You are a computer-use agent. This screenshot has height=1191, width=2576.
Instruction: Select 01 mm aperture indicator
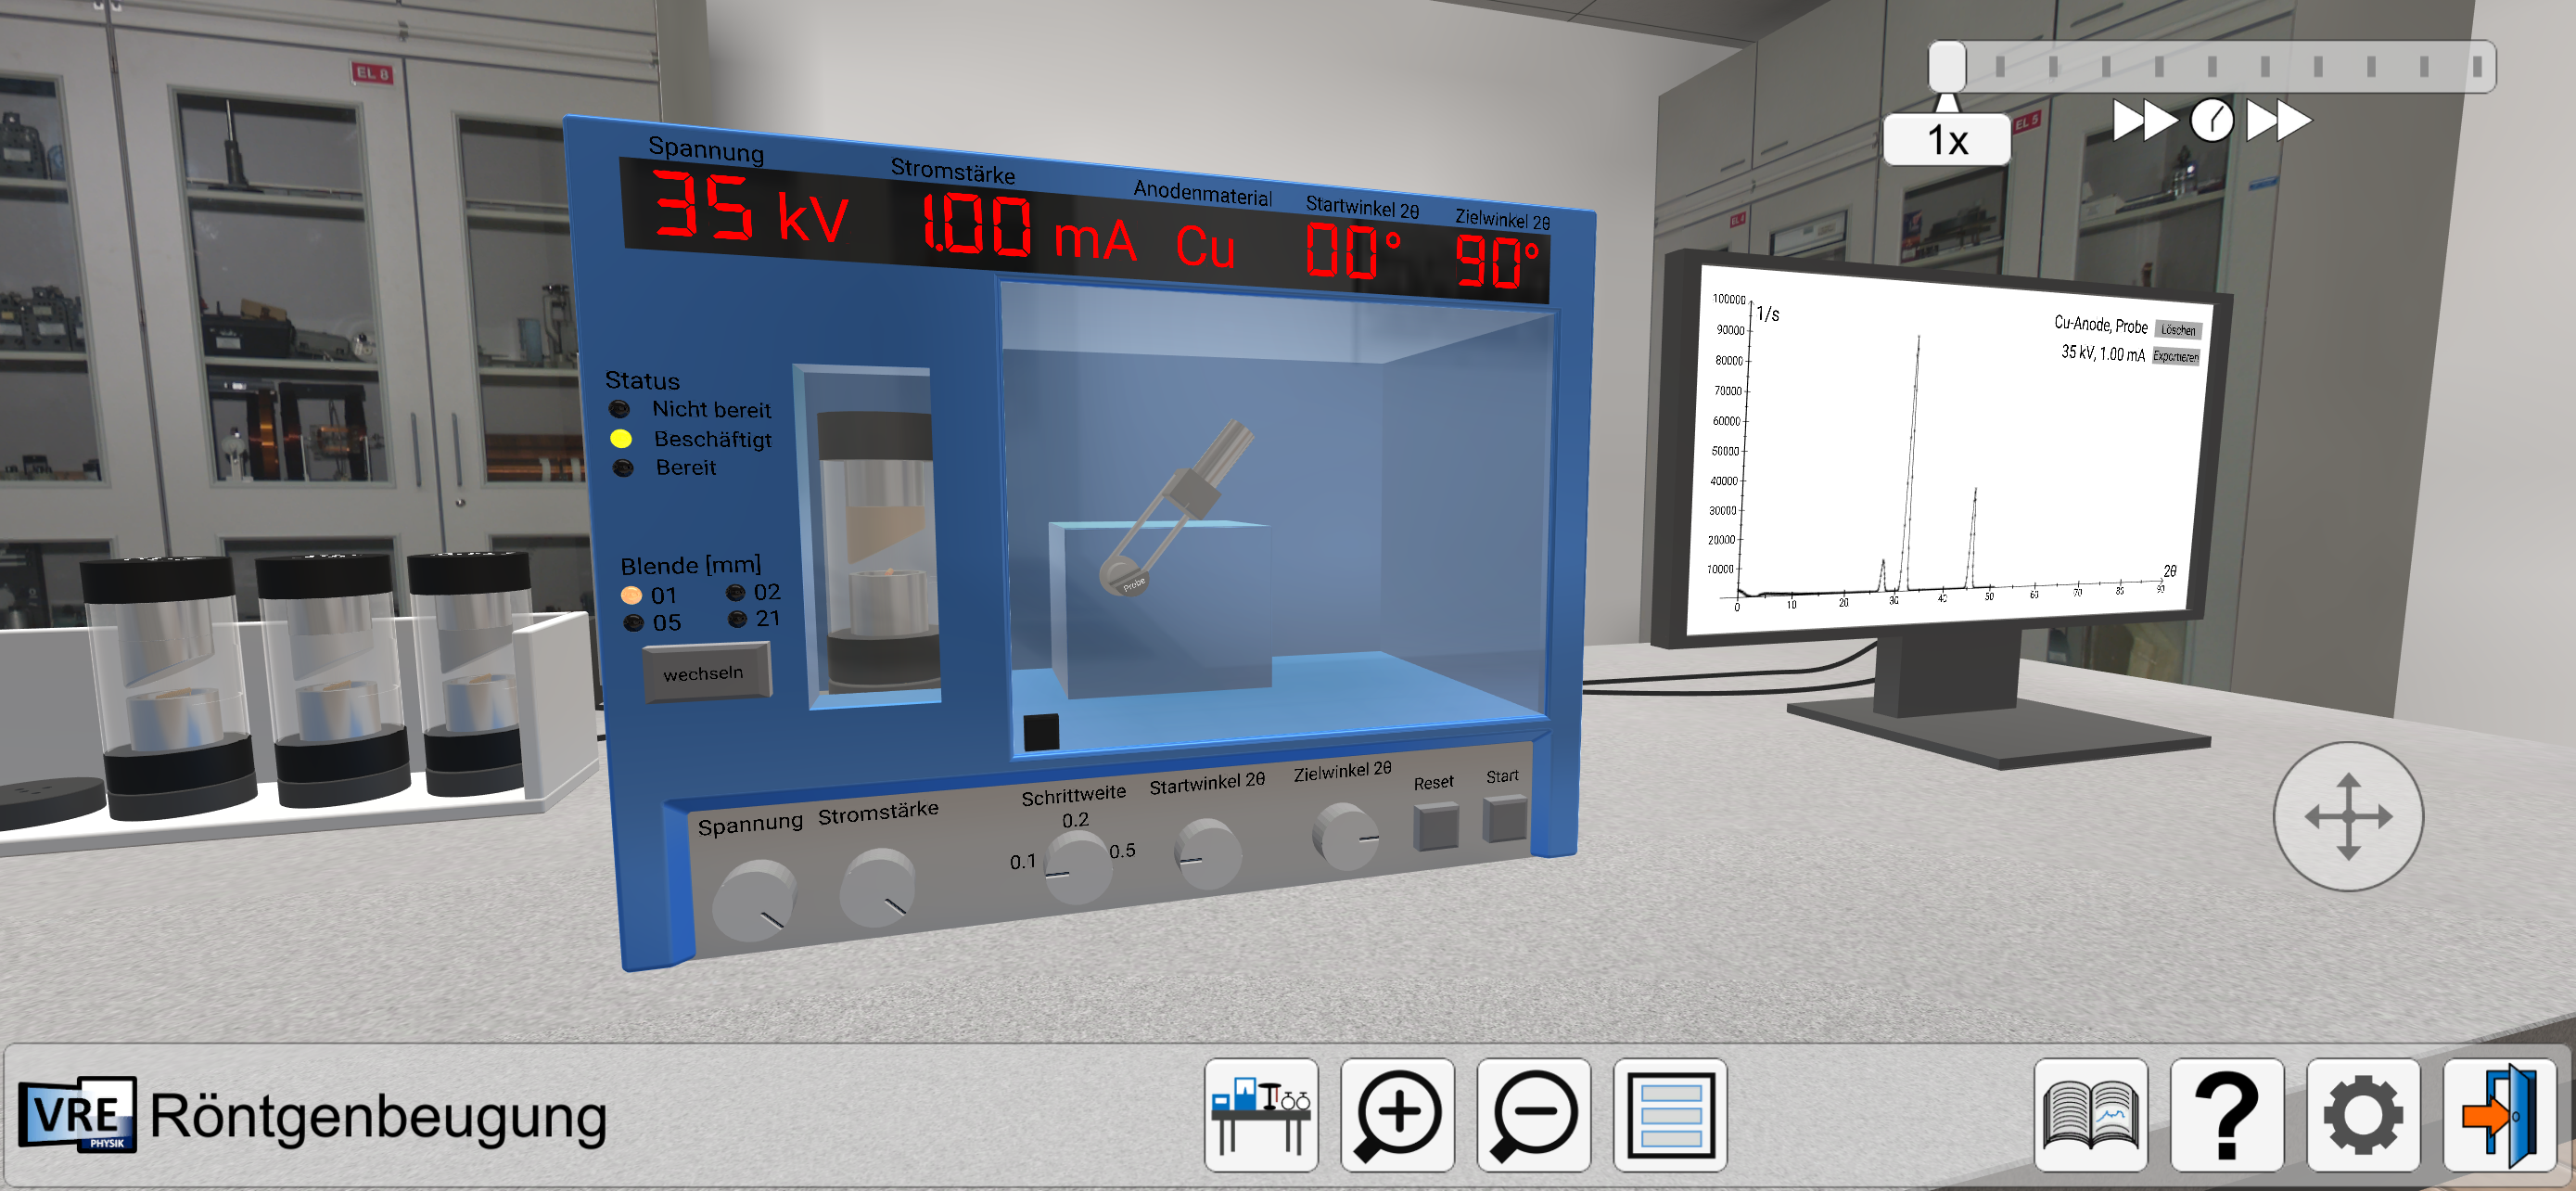pos(631,595)
